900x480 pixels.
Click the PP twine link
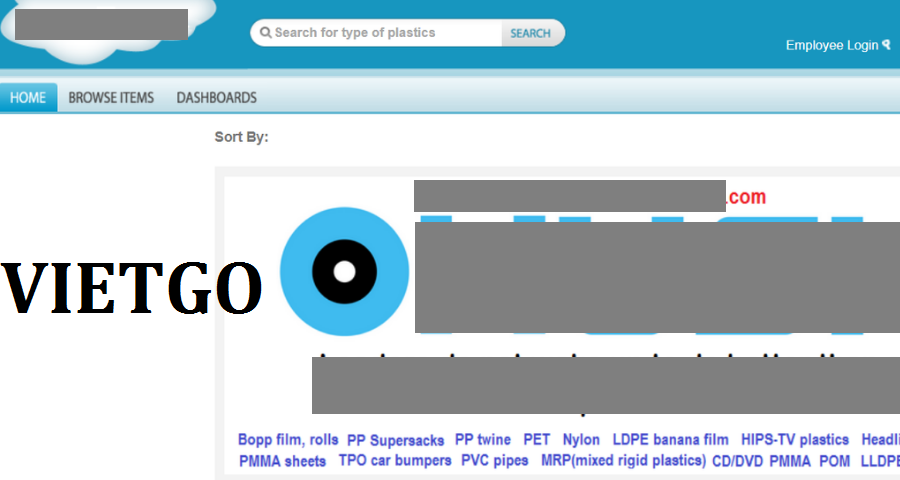482,440
